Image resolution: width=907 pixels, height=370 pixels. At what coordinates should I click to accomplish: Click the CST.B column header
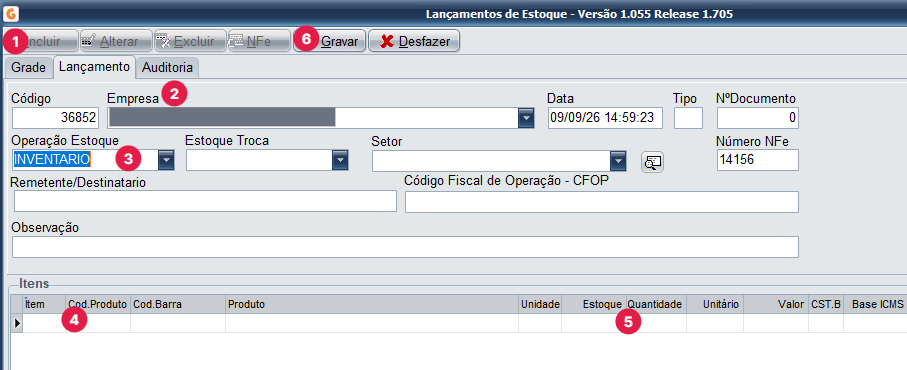826,304
